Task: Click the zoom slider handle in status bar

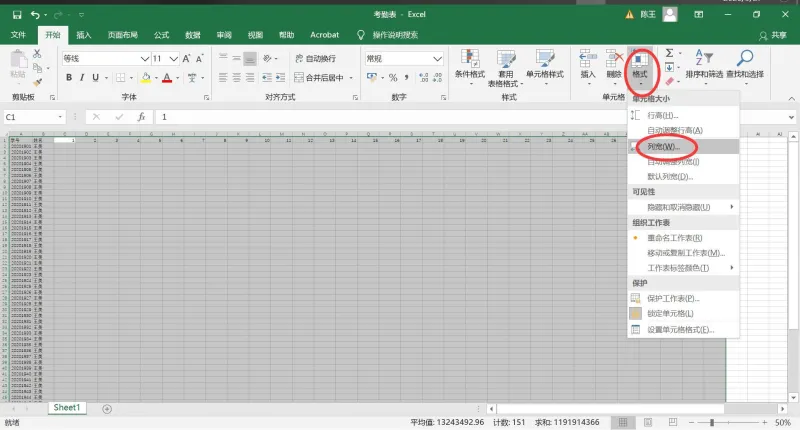Action: (712, 422)
